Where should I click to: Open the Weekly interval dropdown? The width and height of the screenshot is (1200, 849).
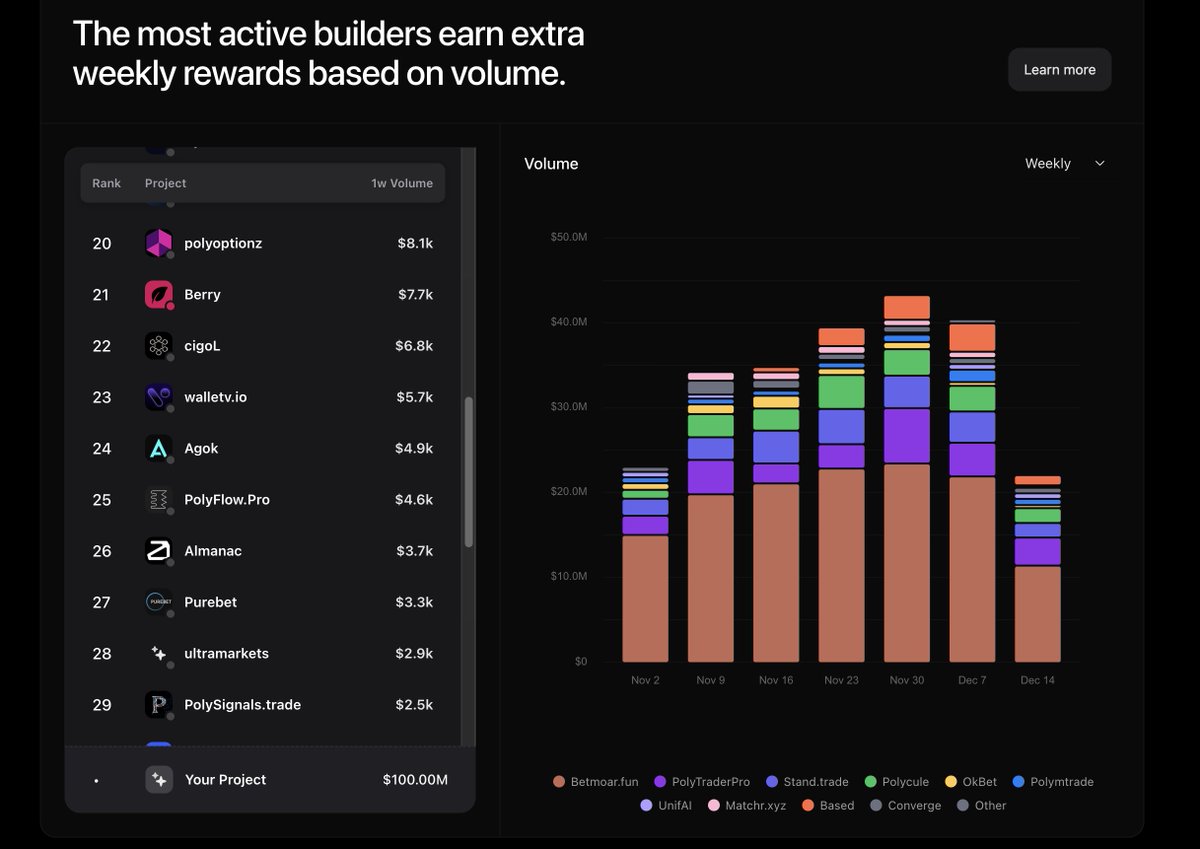tap(1065, 163)
